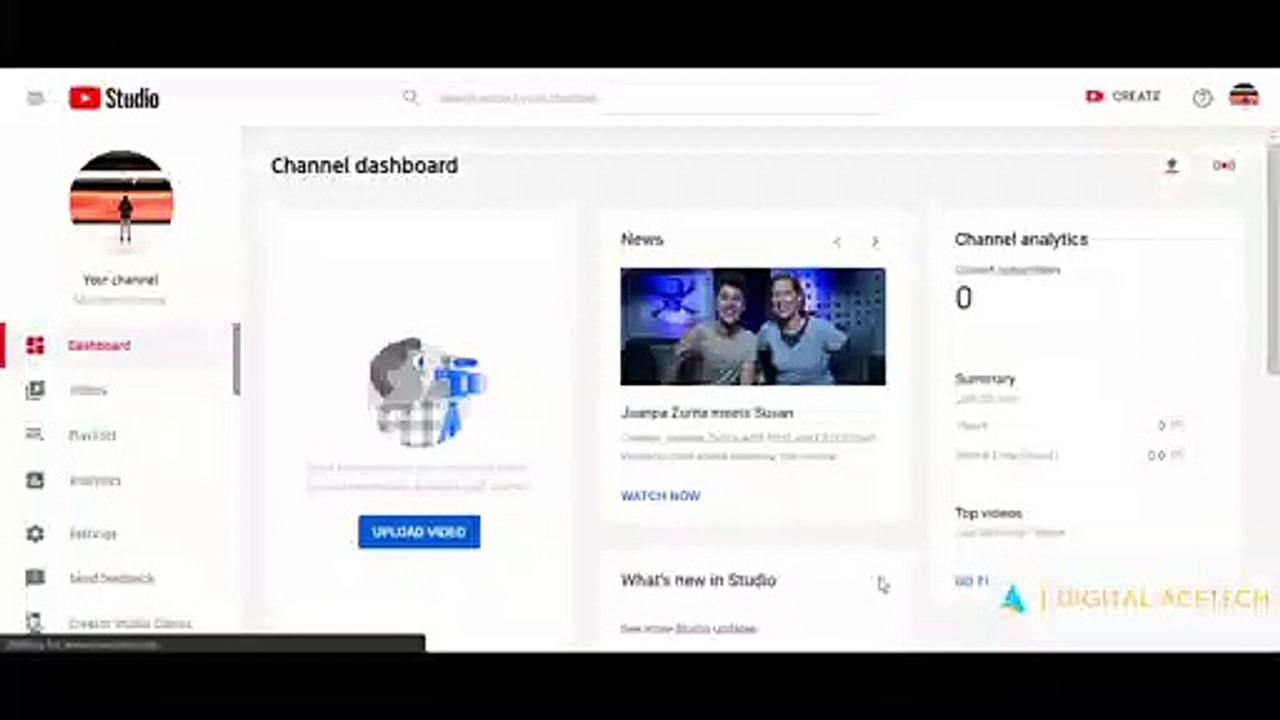The width and height of the screenshot is (1280, 720).
Task: Click the Playlists sidebar icon
Action: (x=35, y=435)
